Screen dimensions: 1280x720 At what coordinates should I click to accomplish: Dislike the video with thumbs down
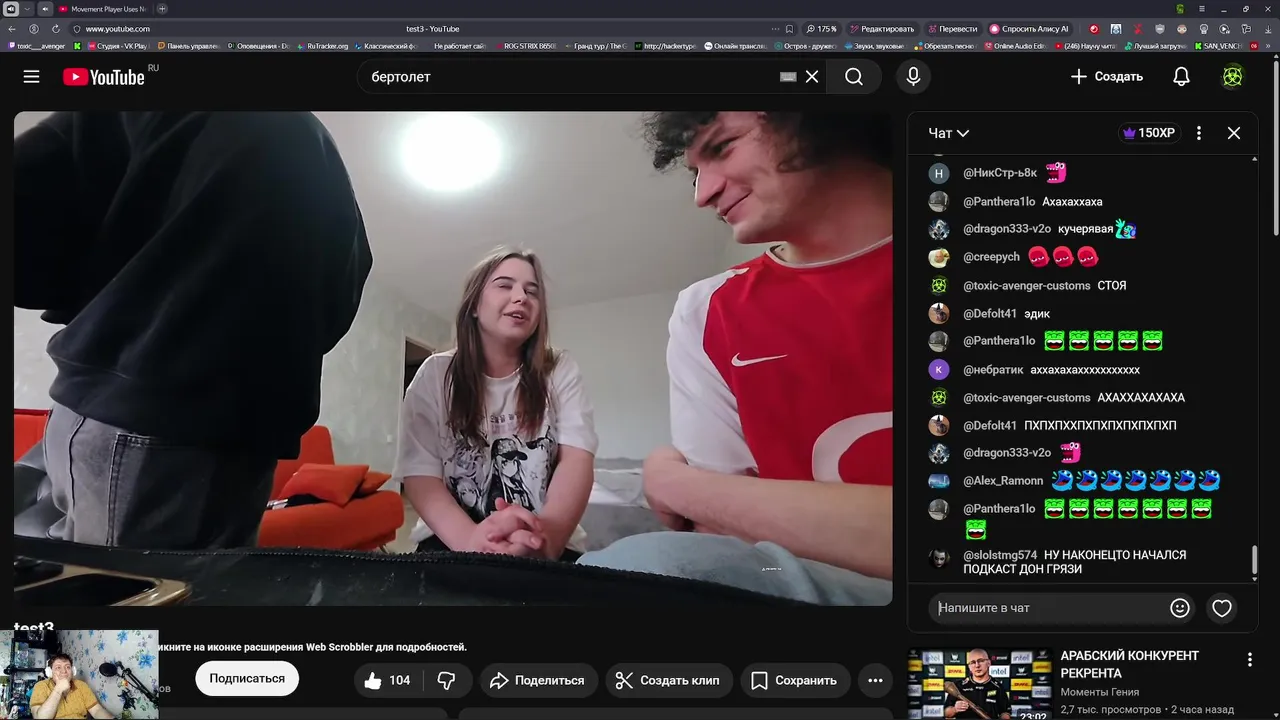(447, 681)
